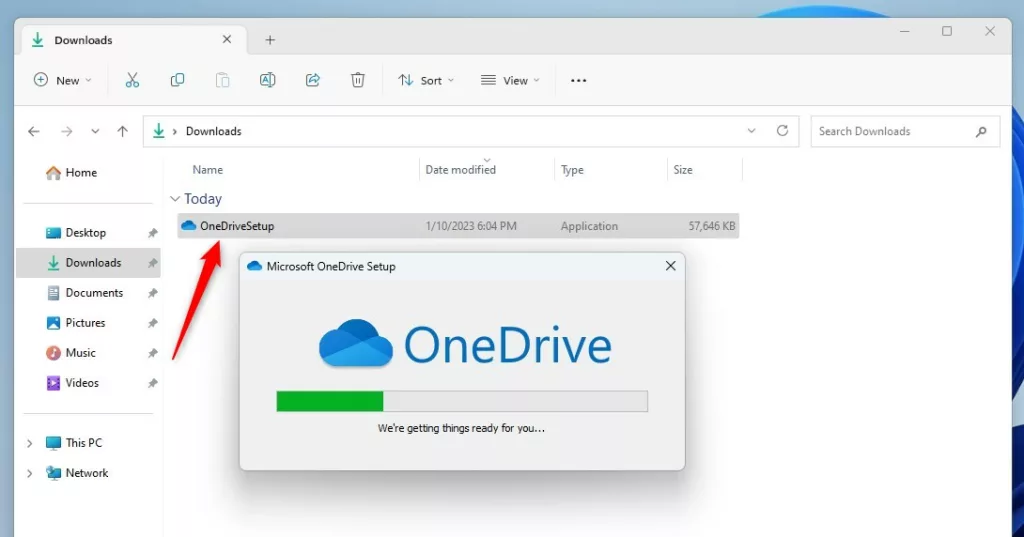Open Home in the sidebar
The height and width of the screenshot is (537, 1024).
pyautogui.click(x=72, y=172)
